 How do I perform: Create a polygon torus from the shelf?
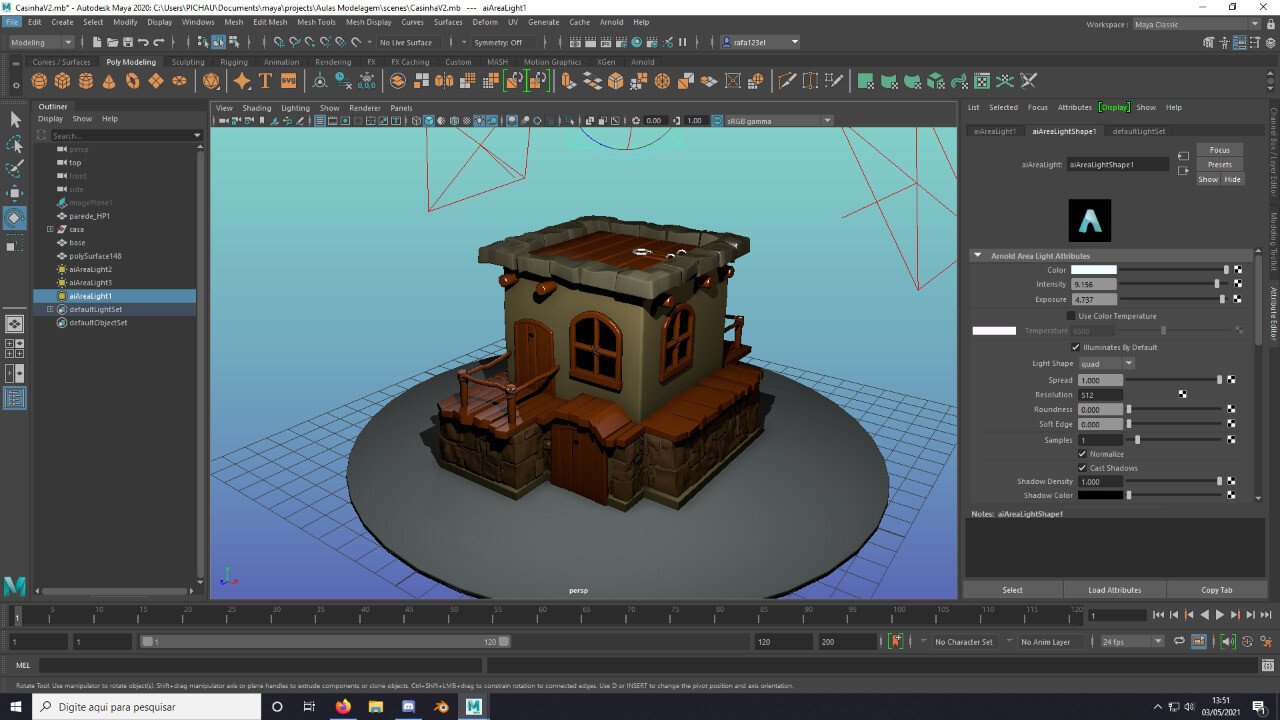130,81
